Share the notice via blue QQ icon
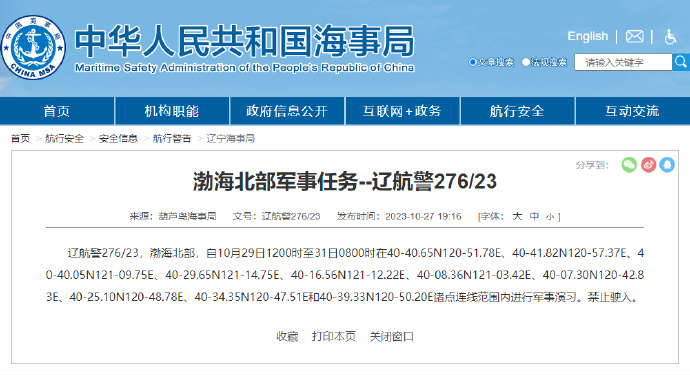This screenshot has height=375, width=690. point(667,165)
